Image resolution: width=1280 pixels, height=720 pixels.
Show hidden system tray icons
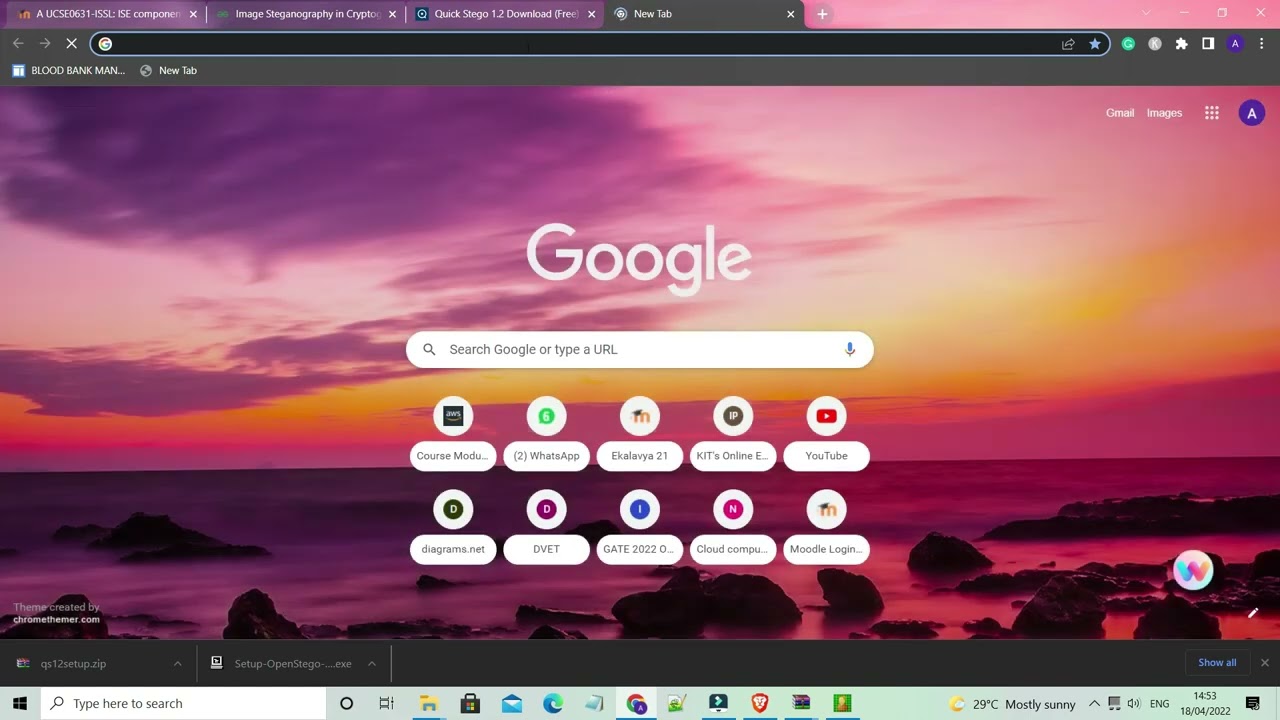[1094, 704]
